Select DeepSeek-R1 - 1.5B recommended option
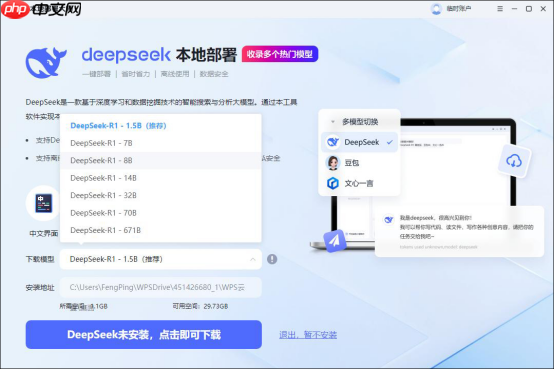This screenshot has height=369, width=554. click(x=161, y=125)
